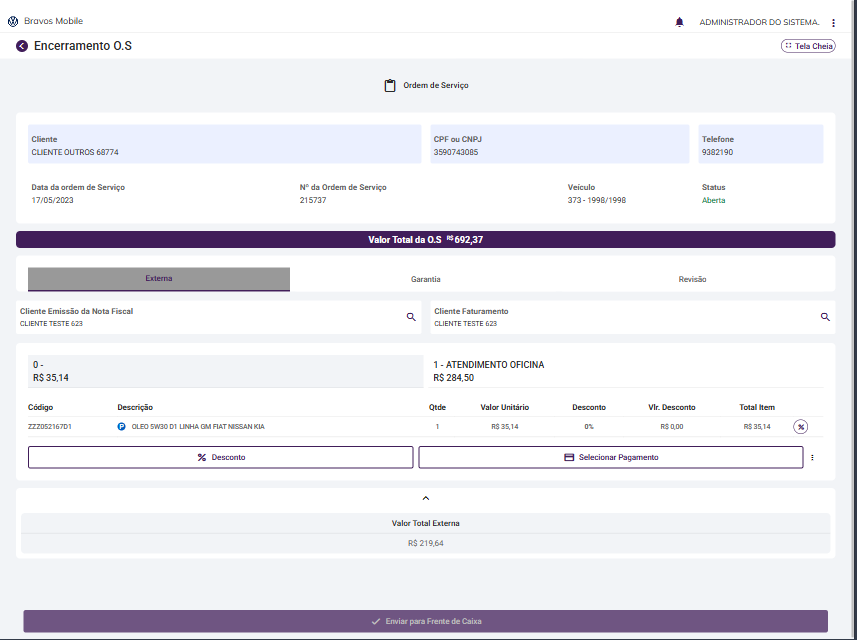Viewport: 857px width, 640px height.
Task: Open notifications bell icon
Action: [x=679, y=22]
